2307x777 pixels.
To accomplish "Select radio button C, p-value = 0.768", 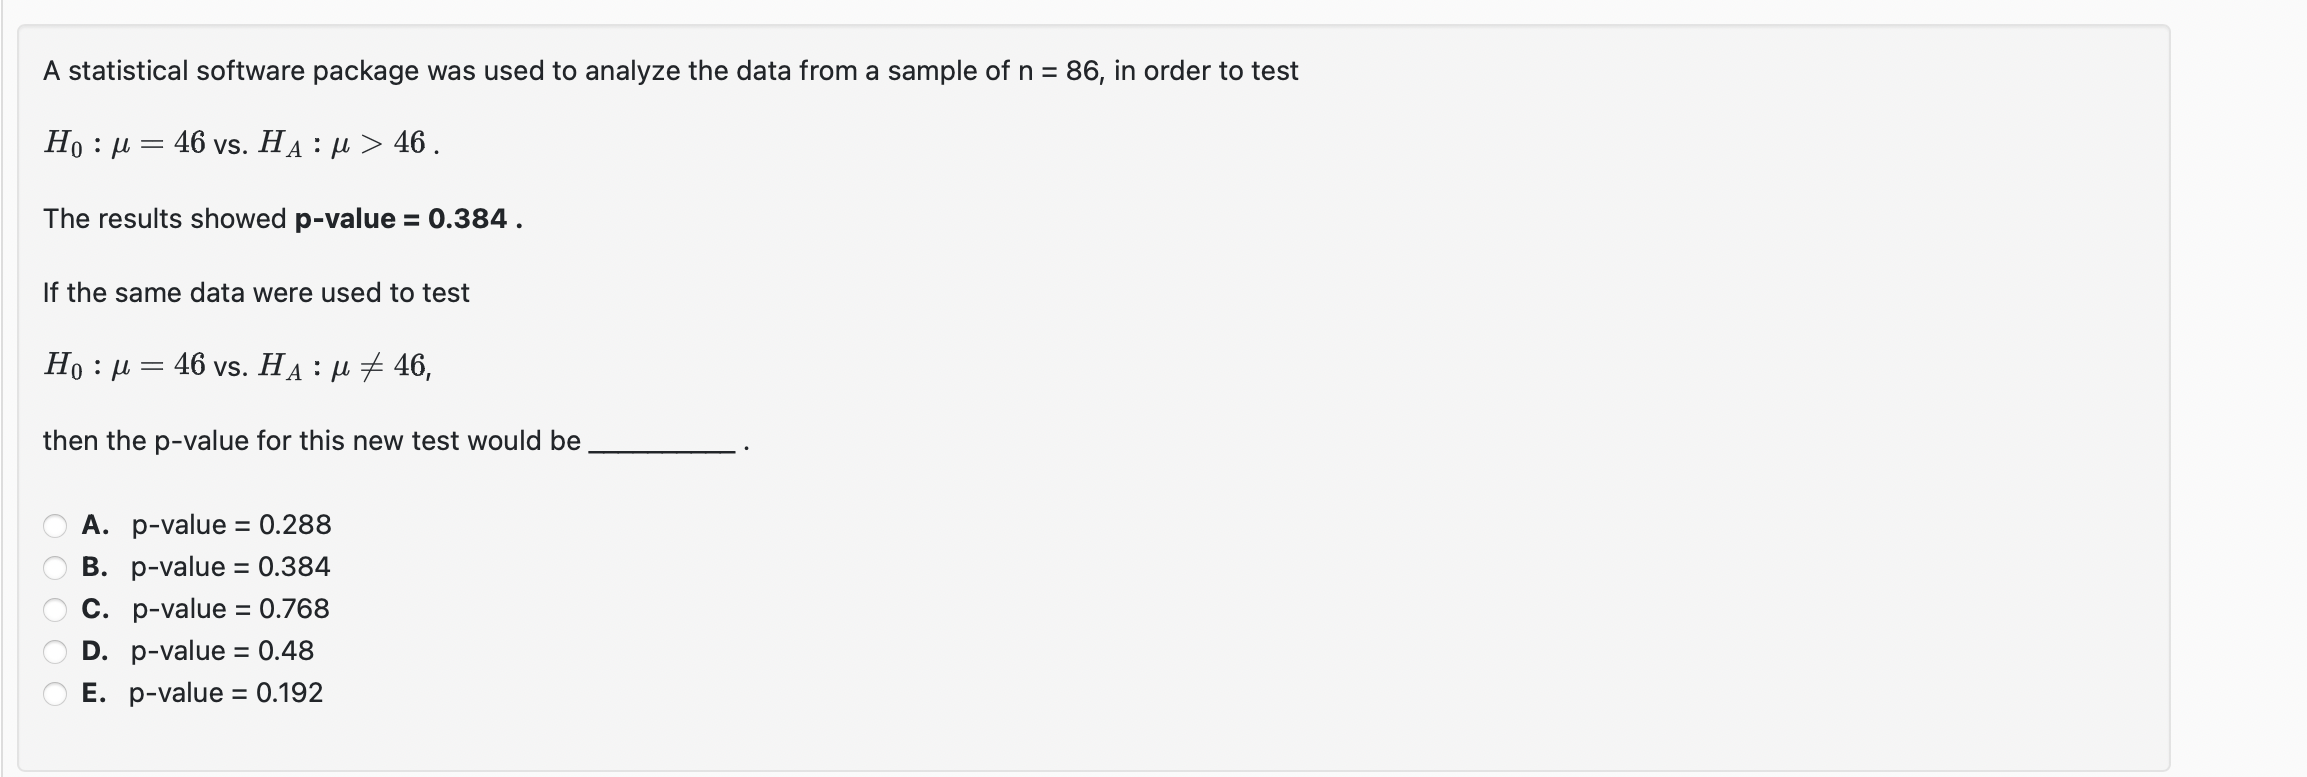I will (x=55, y=608).
